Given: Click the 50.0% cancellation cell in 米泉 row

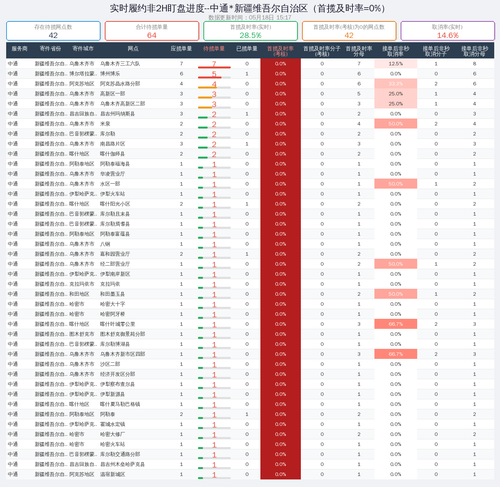Looking at the screenshot, I should (x=396, y=124).
